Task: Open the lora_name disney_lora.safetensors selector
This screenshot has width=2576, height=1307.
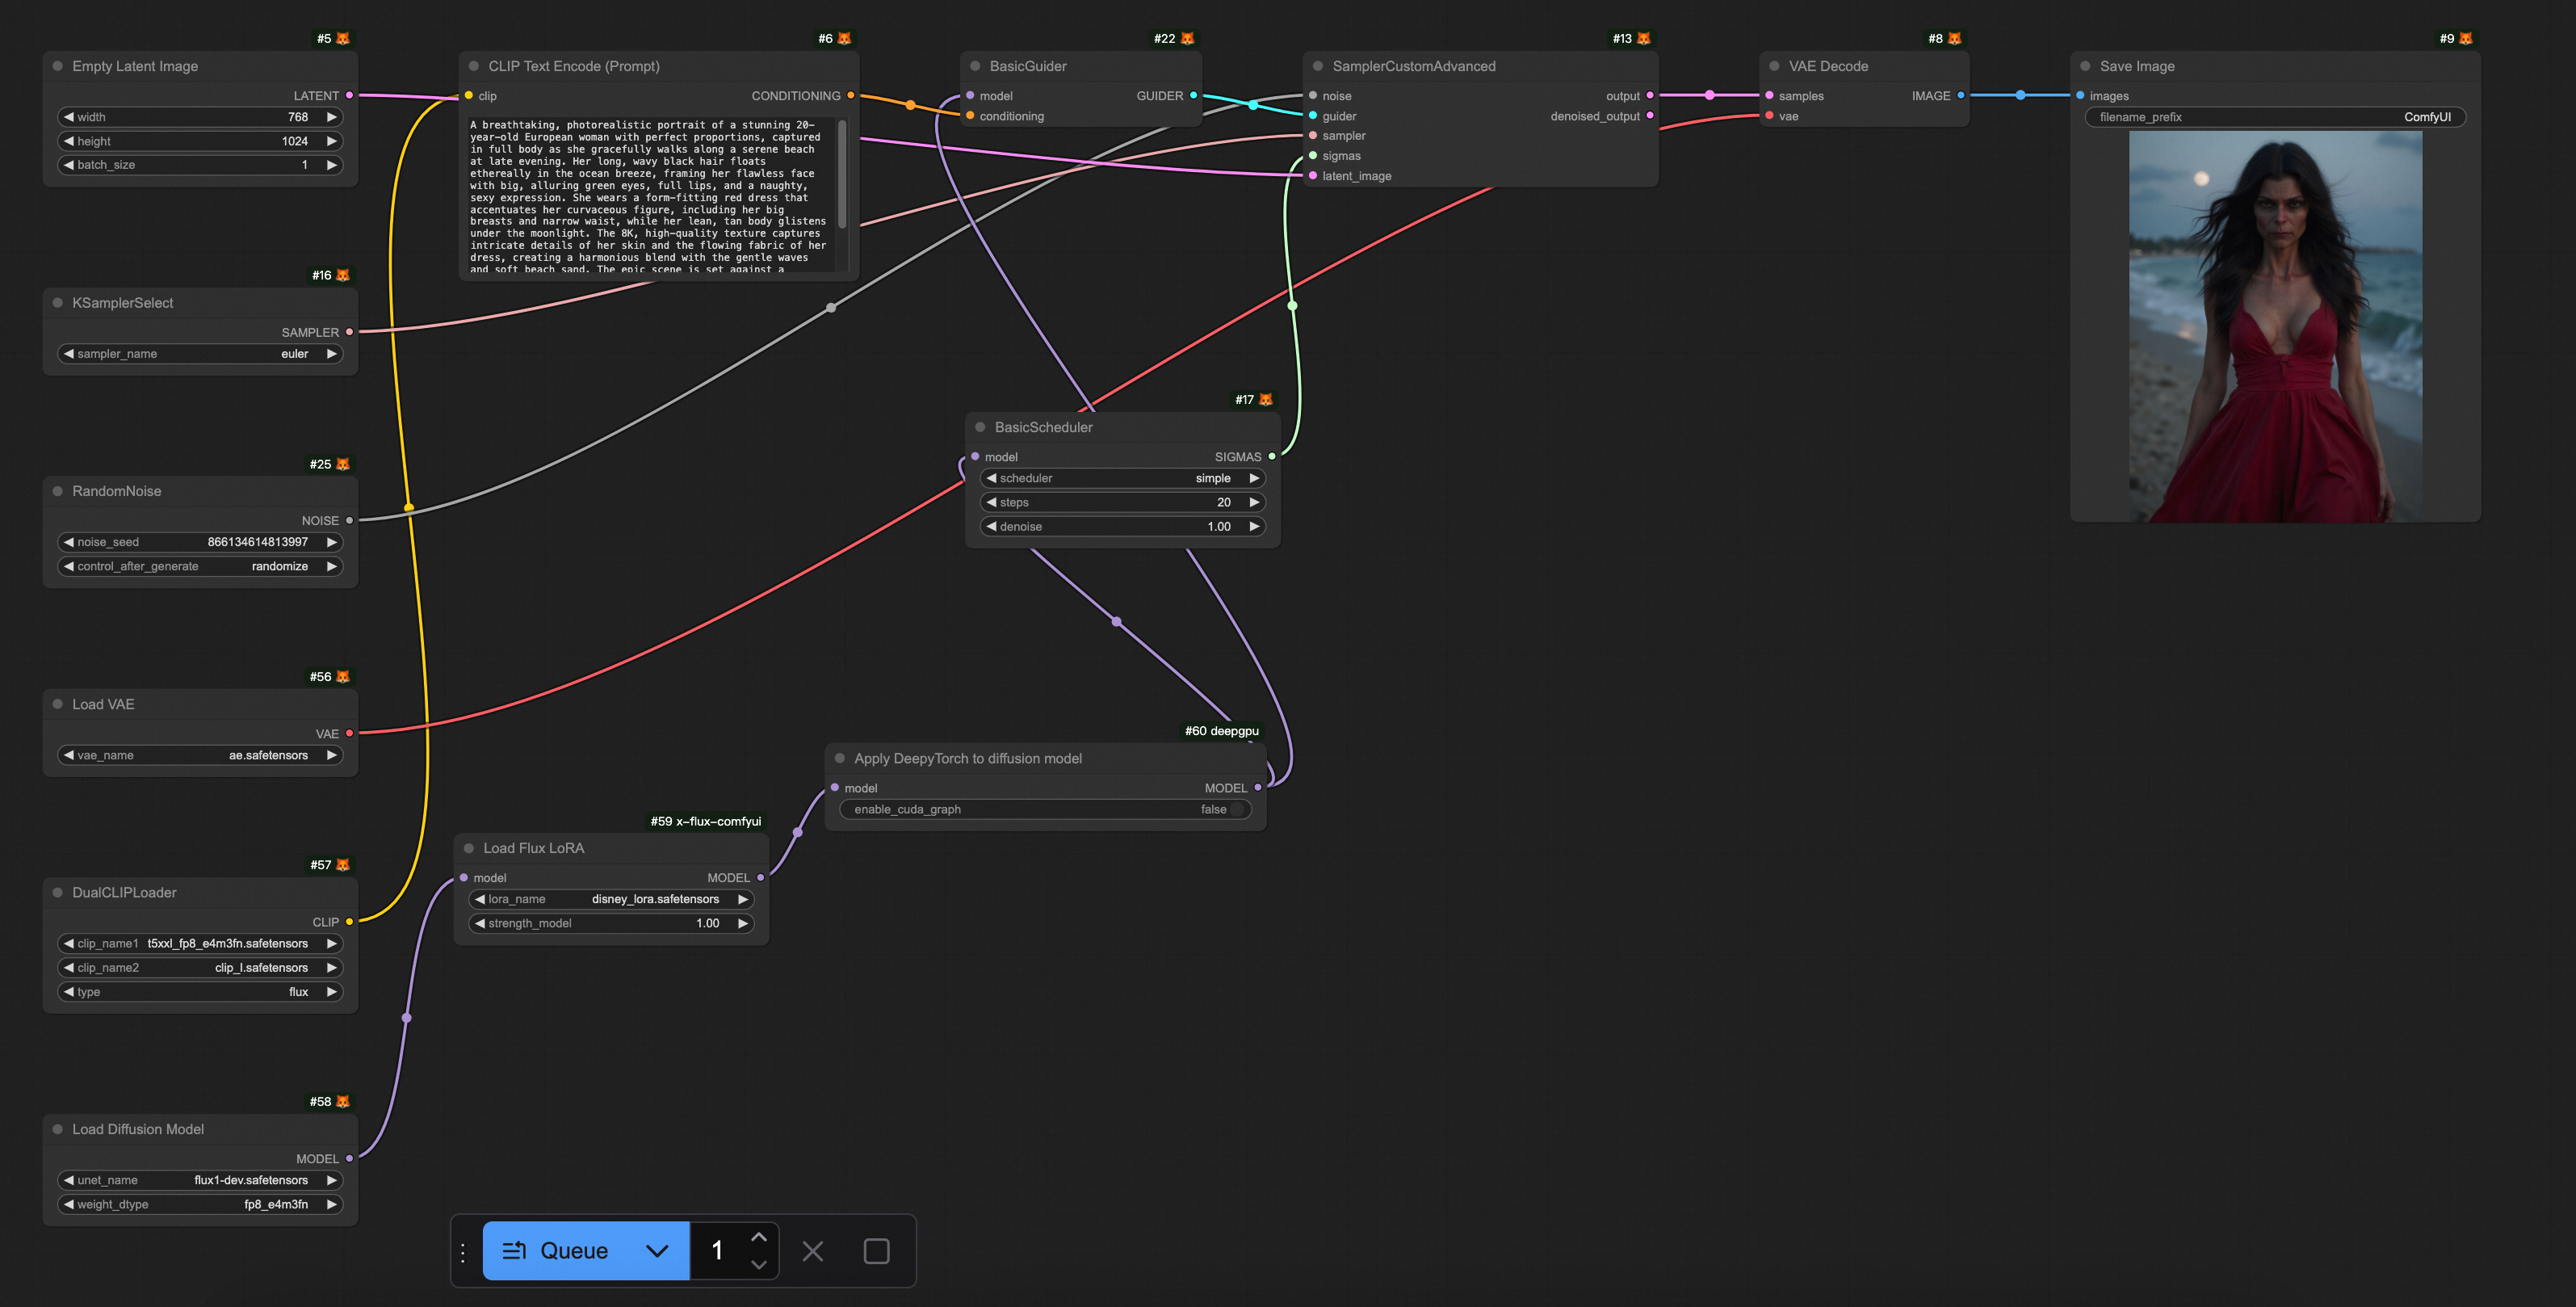Action: coord(612,899)
